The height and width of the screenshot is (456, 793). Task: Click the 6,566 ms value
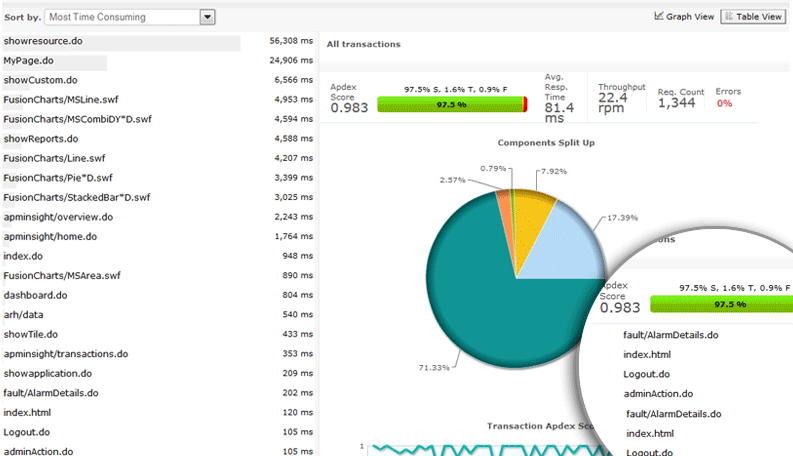coord(293,80)
